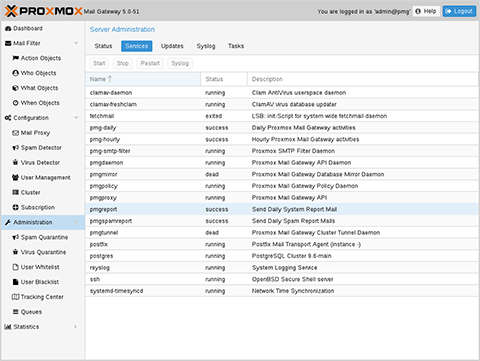Select the pmgdaemon service row

[282, 163]
